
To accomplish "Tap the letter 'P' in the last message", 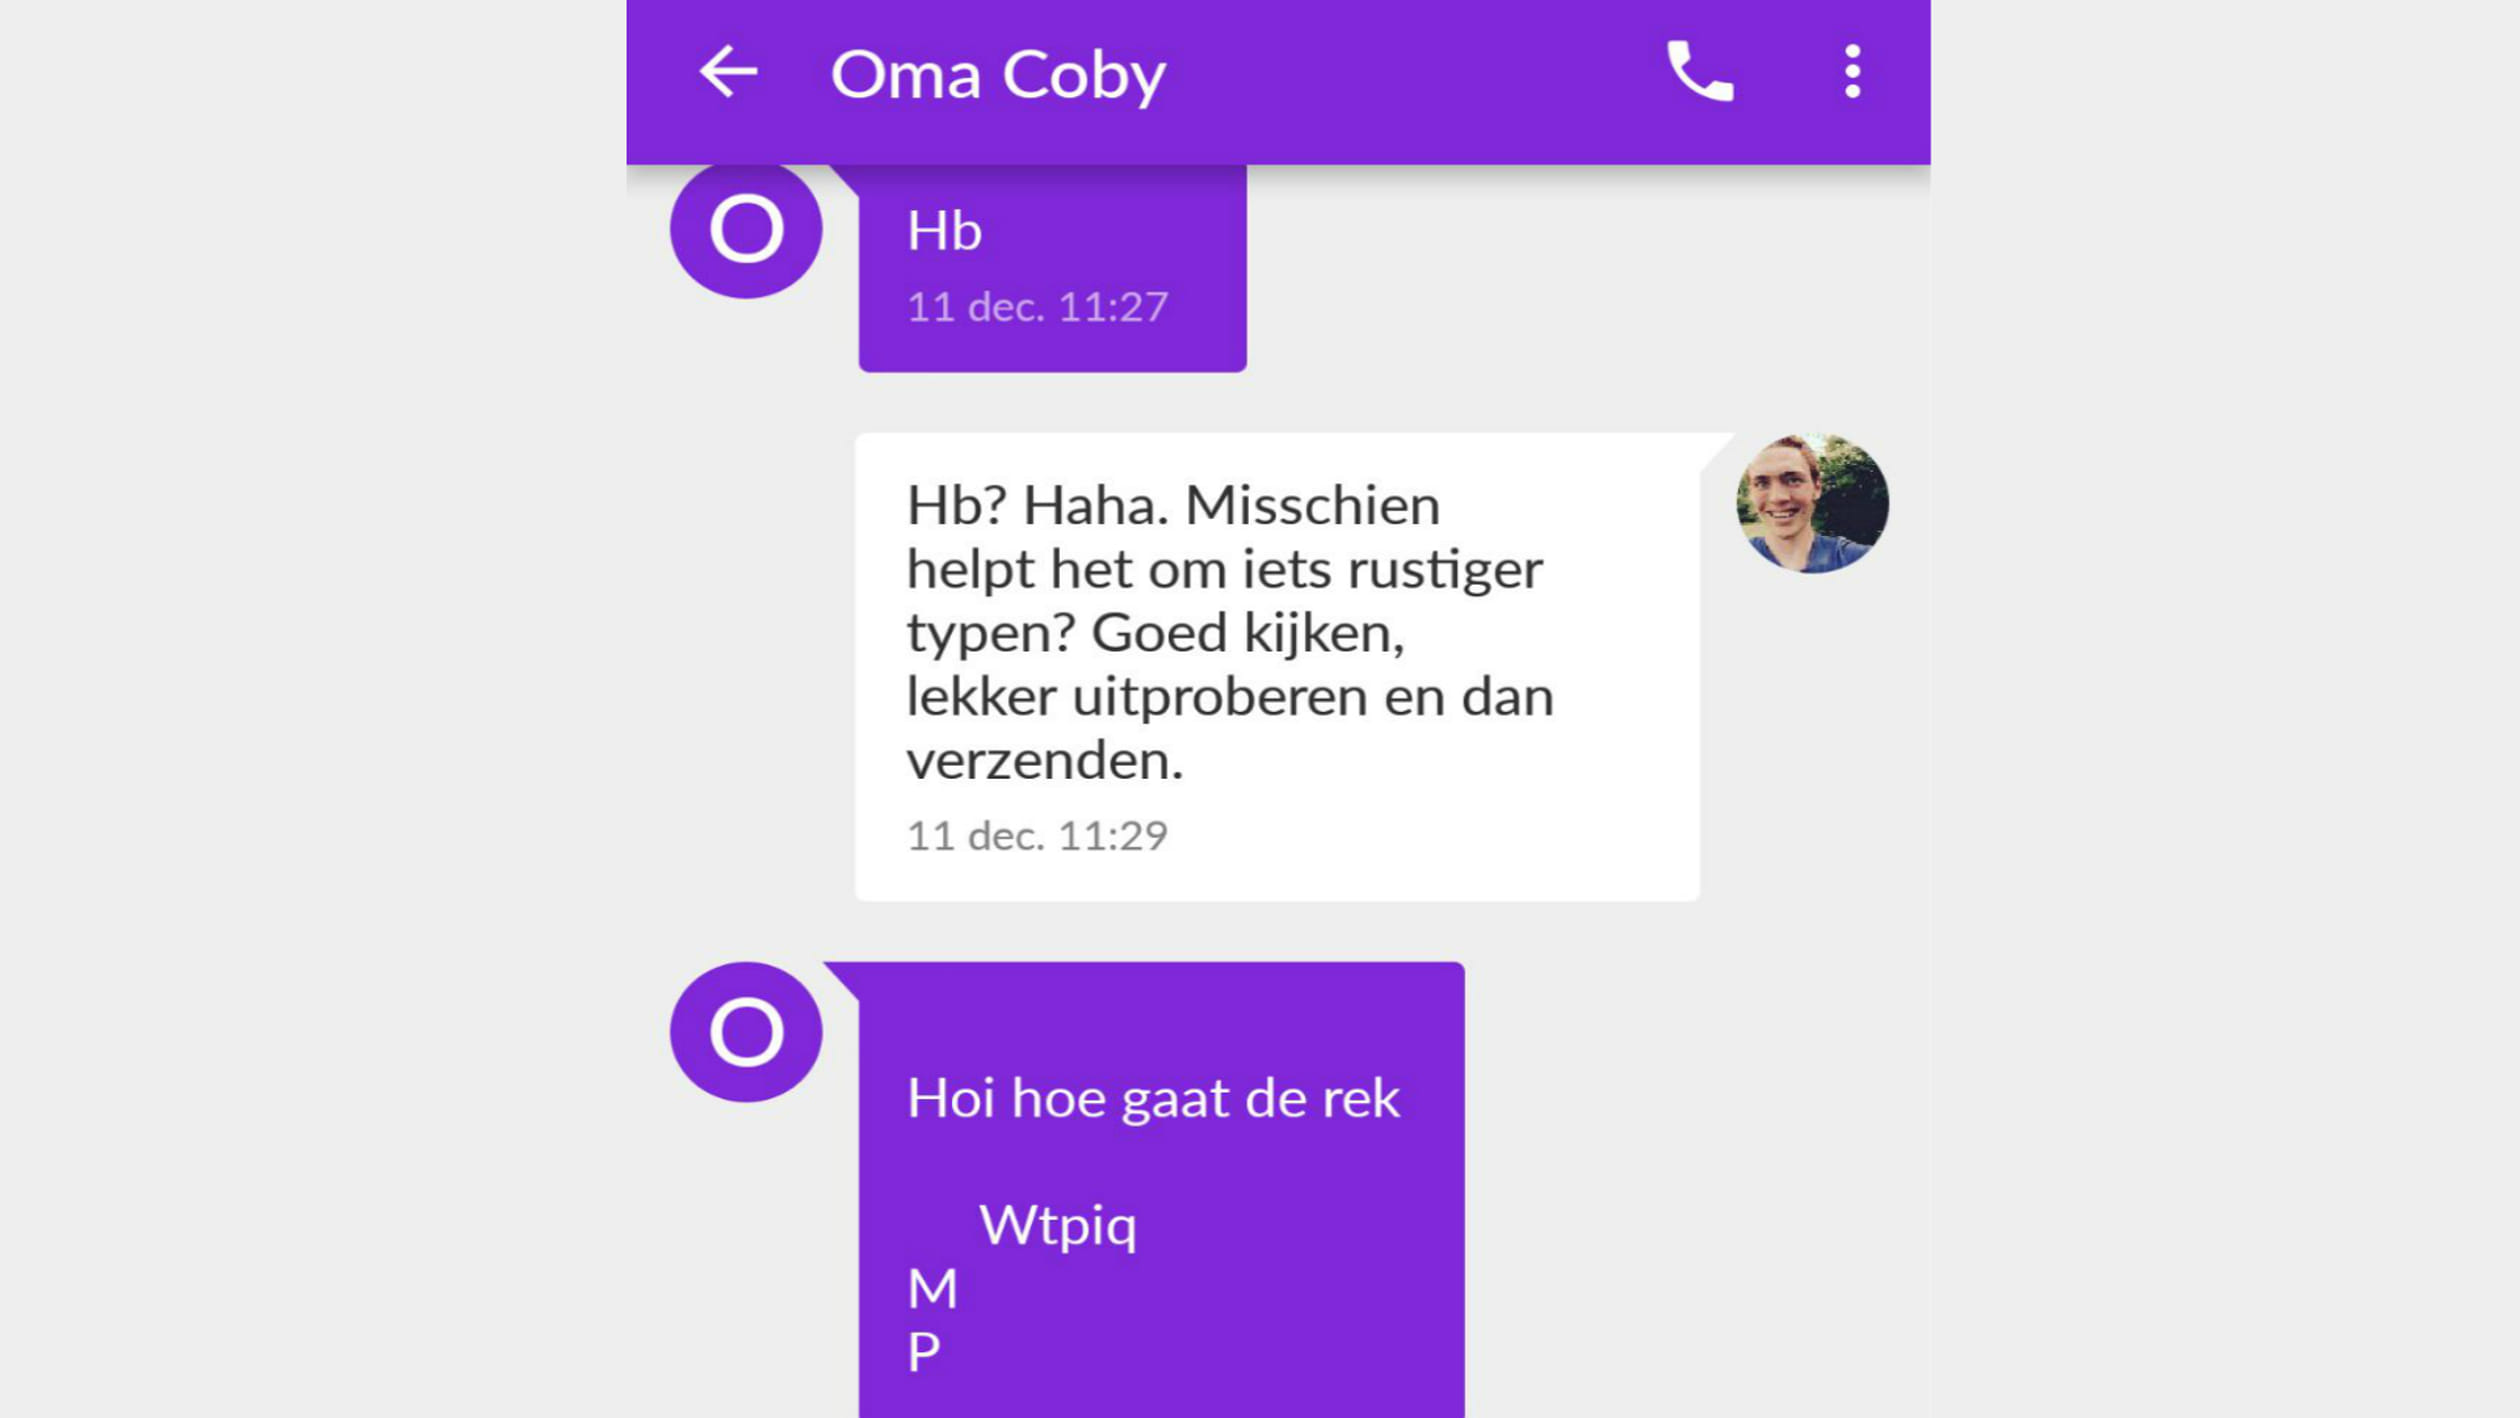I will point(924,1352).
